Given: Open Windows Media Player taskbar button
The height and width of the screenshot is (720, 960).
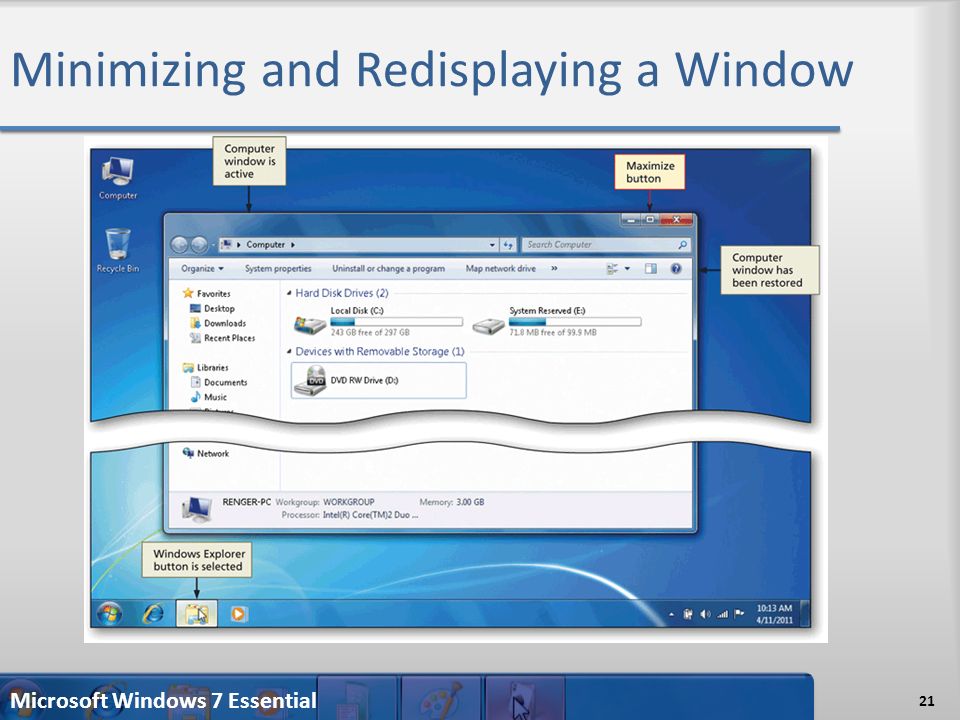Looking at the screenshot, I should (x=239, y=613).
